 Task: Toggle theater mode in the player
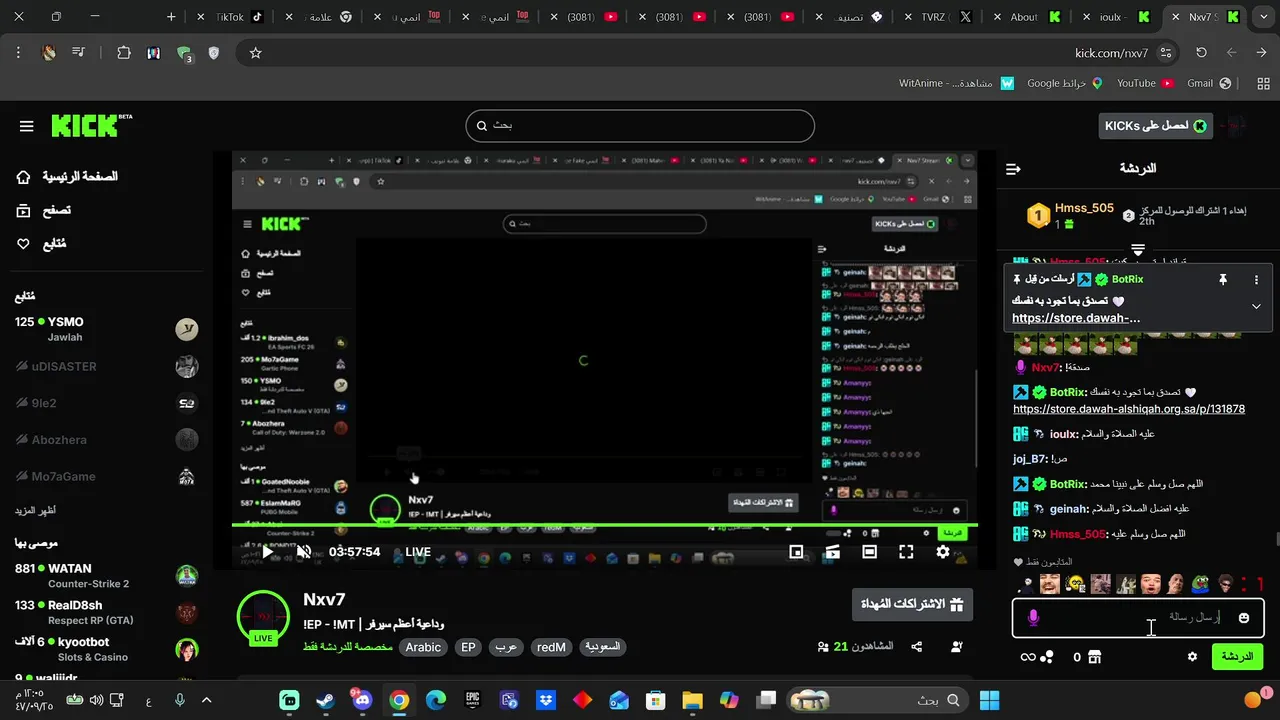tap(869, 552)
